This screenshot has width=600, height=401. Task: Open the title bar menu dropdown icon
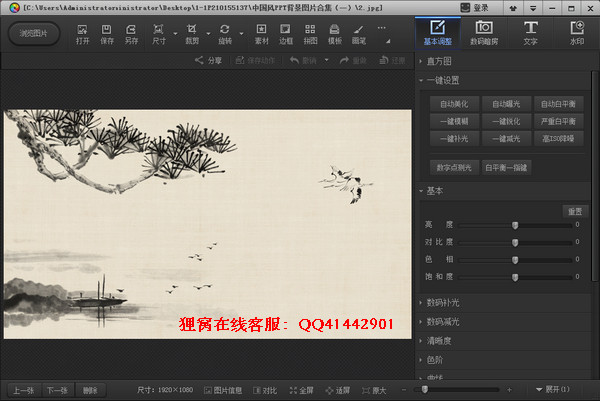pyautogui.click(x=533, y=8)
